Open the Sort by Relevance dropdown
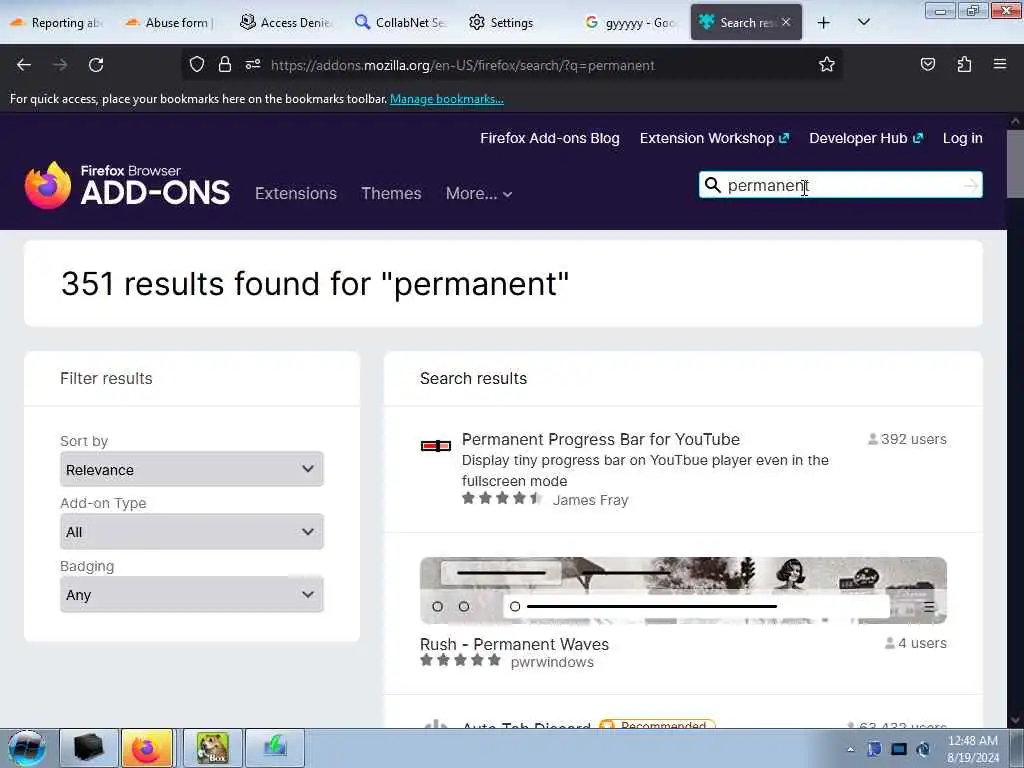Viewport: 1024px width, 768px height. [191, 469]
